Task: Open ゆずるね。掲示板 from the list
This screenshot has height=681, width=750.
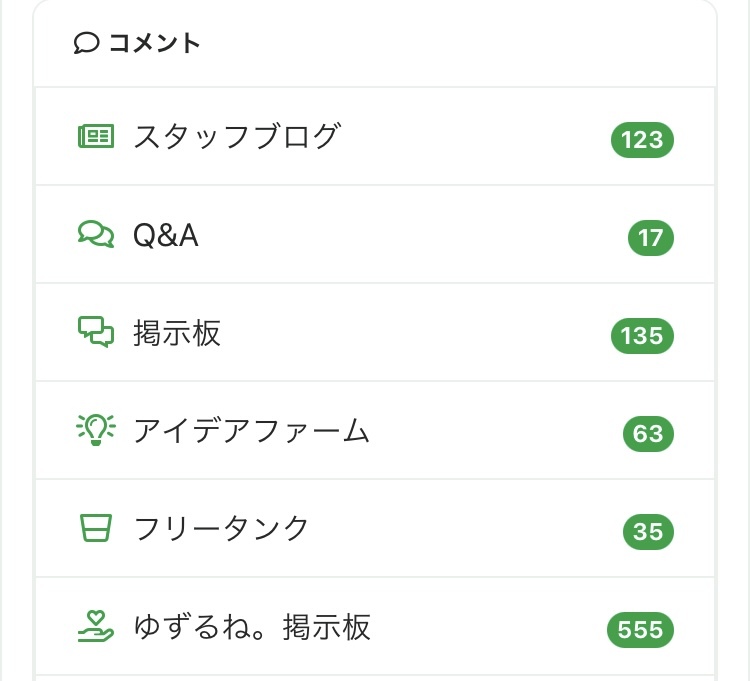Action: pos(252,627)
